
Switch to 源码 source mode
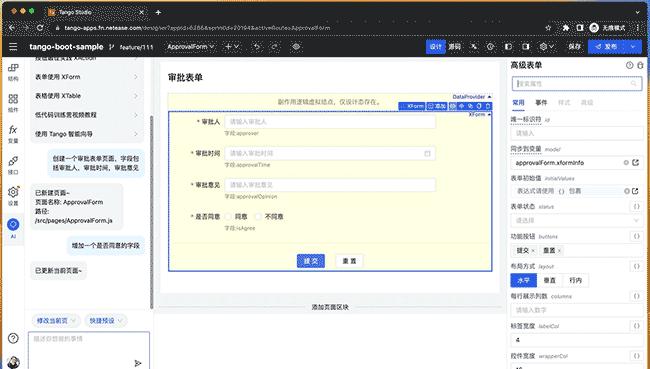[x=455, y=47]
